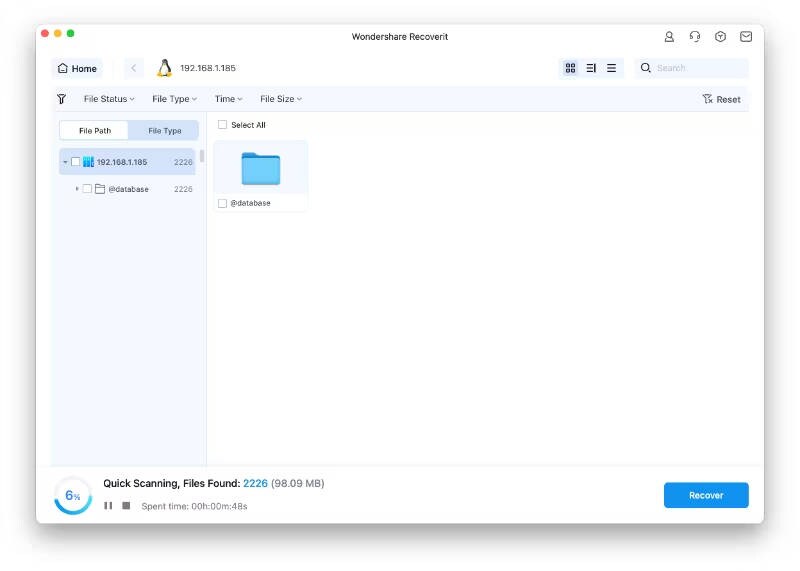Viewport: 800px width, 571px height.
Task: Switch to the File Type tab
Action: point(164,131)
